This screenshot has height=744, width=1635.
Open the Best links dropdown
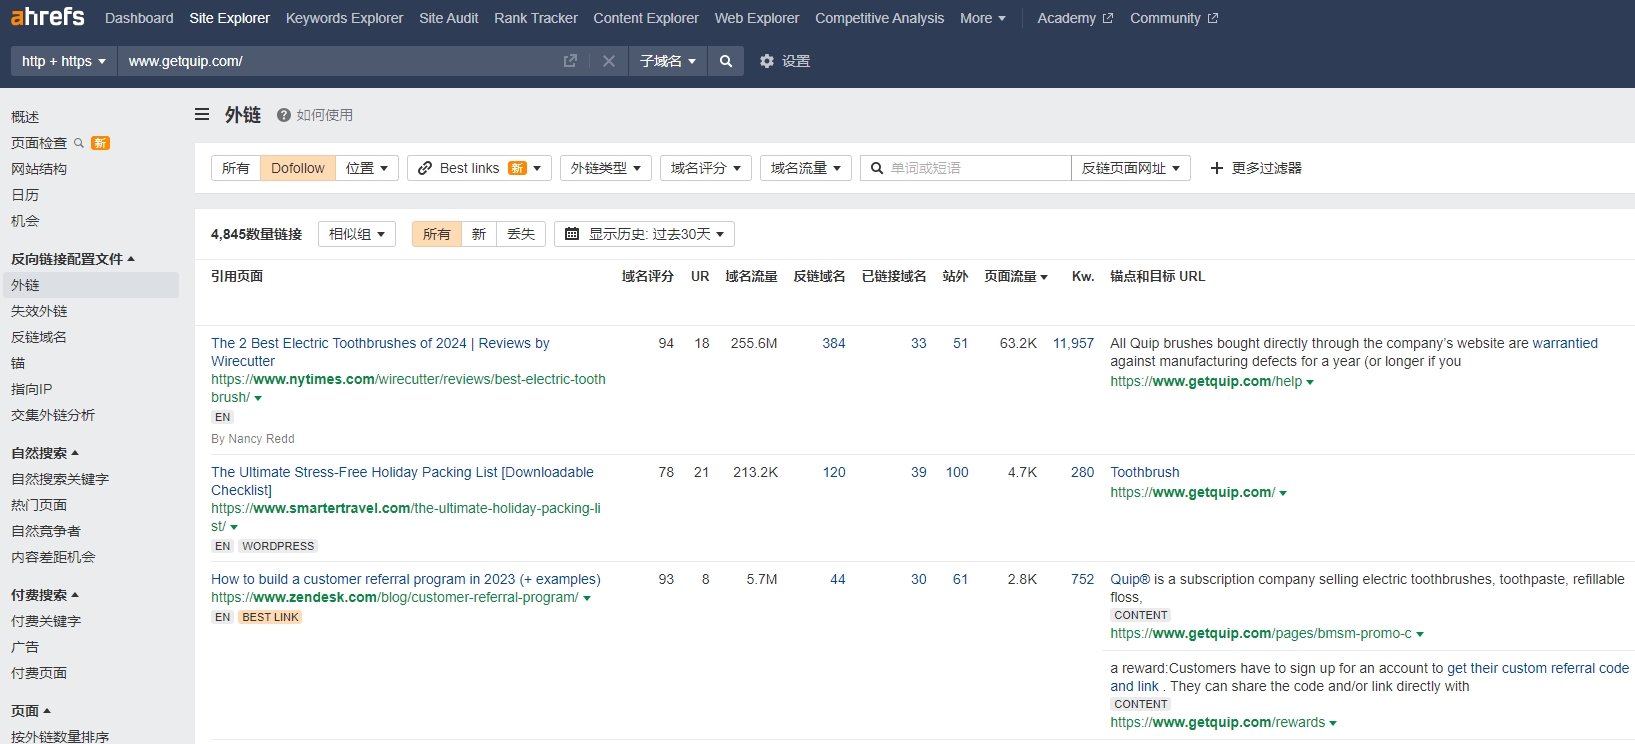click(x=480, y=168)
